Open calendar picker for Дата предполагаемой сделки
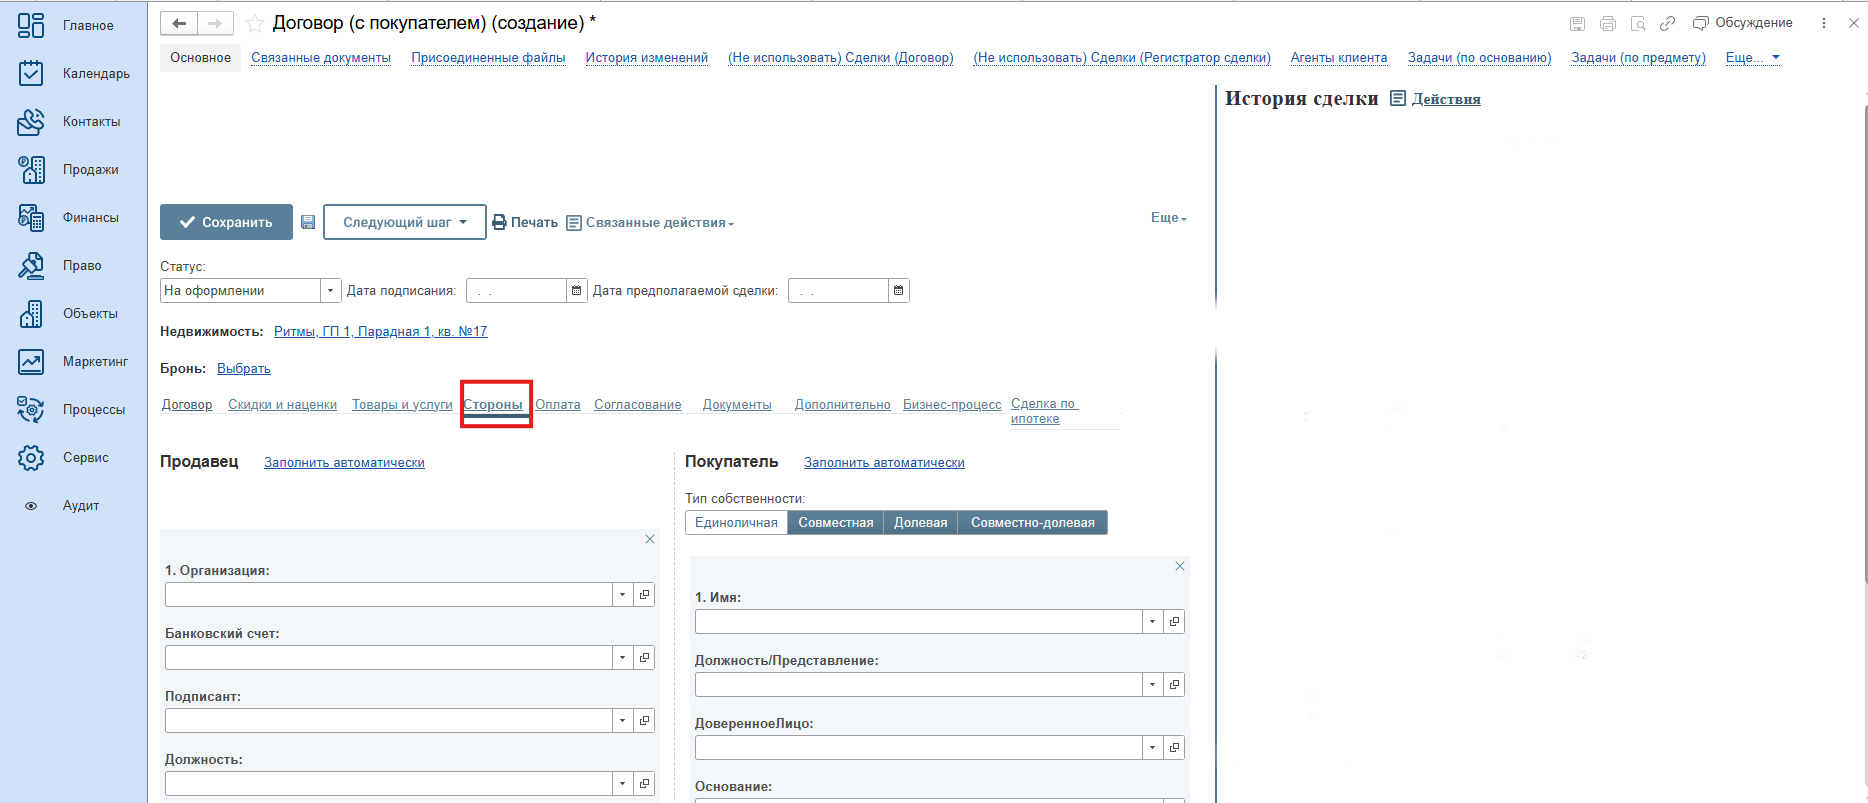The width and height of the screenshot is (1868, 803). click(898, 291)
